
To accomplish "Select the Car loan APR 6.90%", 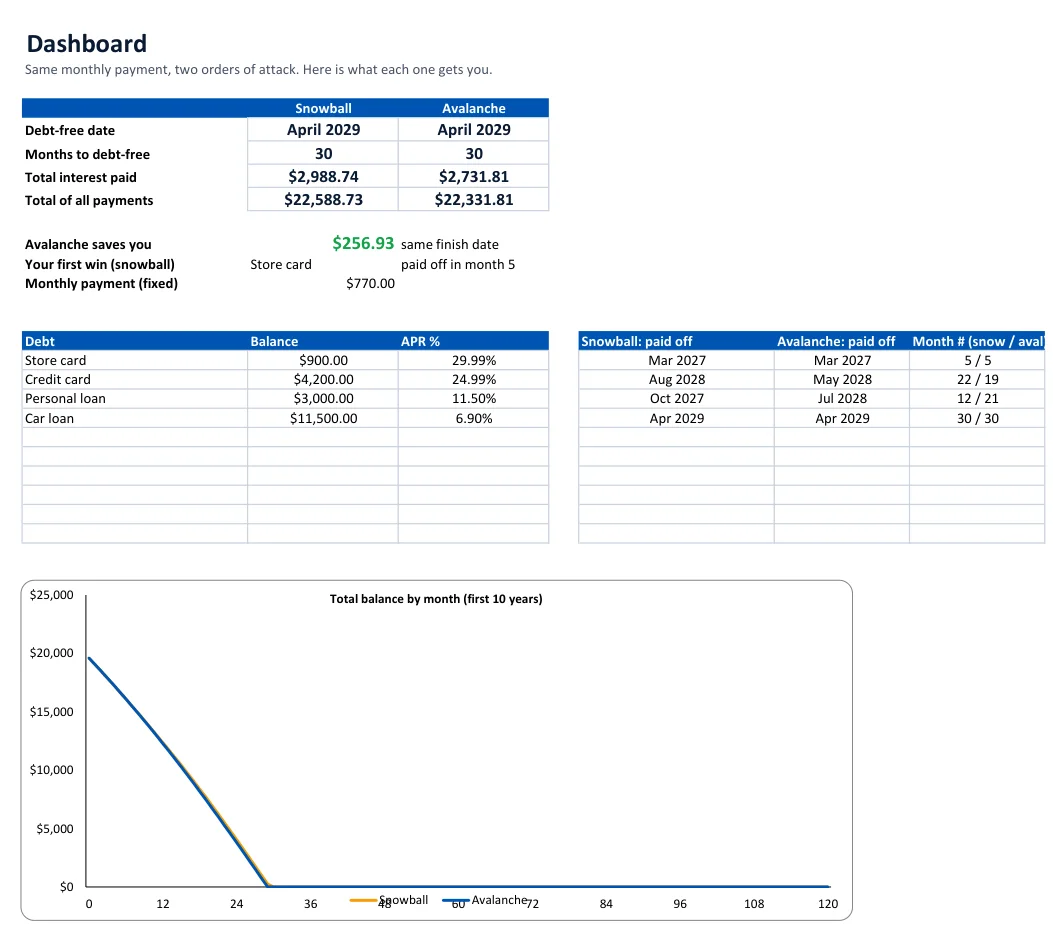I will pyautogui.click(x=473, y=418).
